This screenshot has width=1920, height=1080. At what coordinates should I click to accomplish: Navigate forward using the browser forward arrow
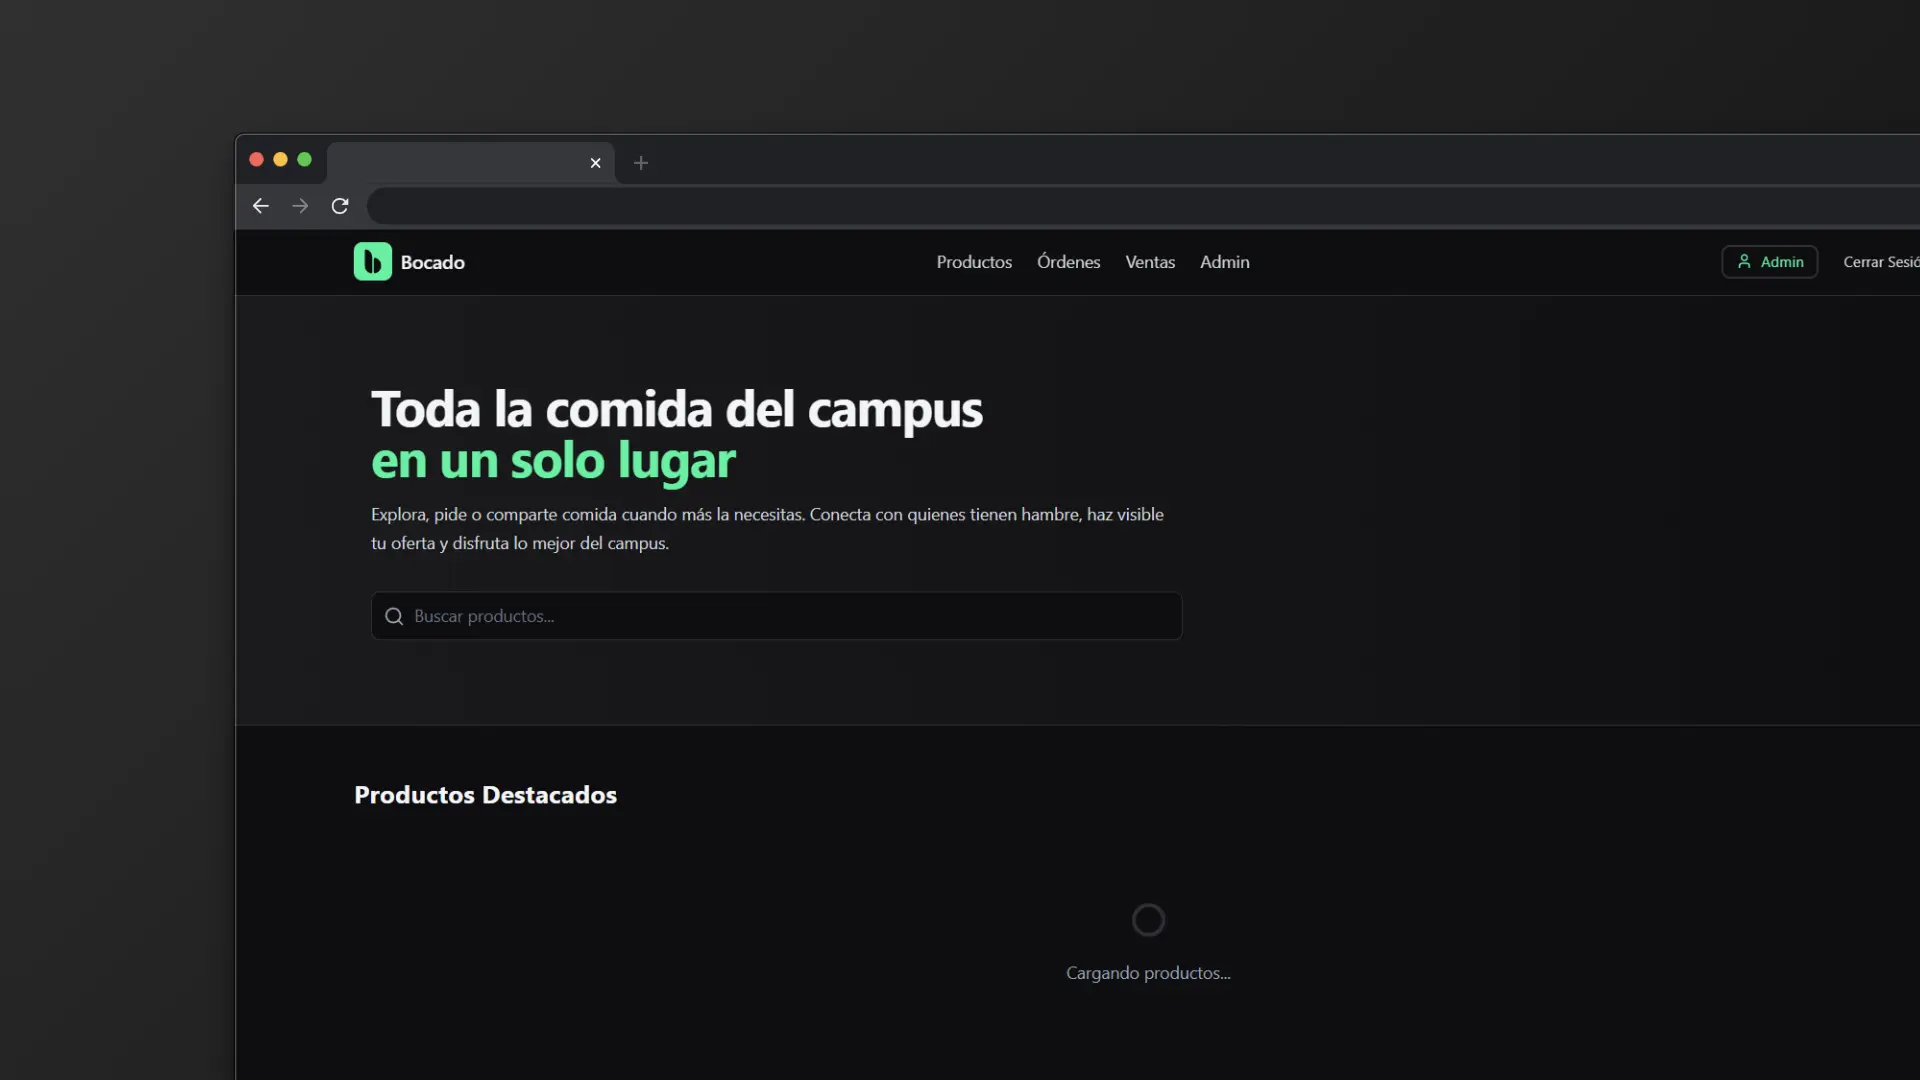(x=300, y=206)
